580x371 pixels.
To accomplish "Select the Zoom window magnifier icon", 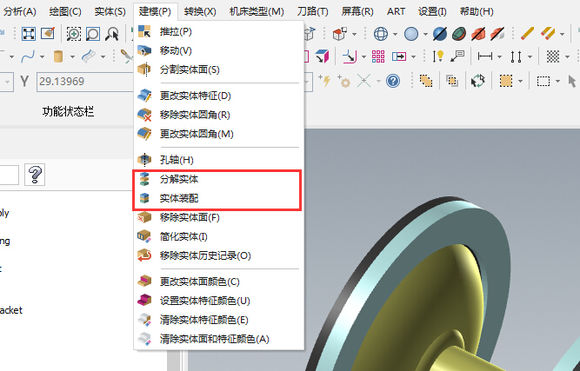I will tap(74, 34).
